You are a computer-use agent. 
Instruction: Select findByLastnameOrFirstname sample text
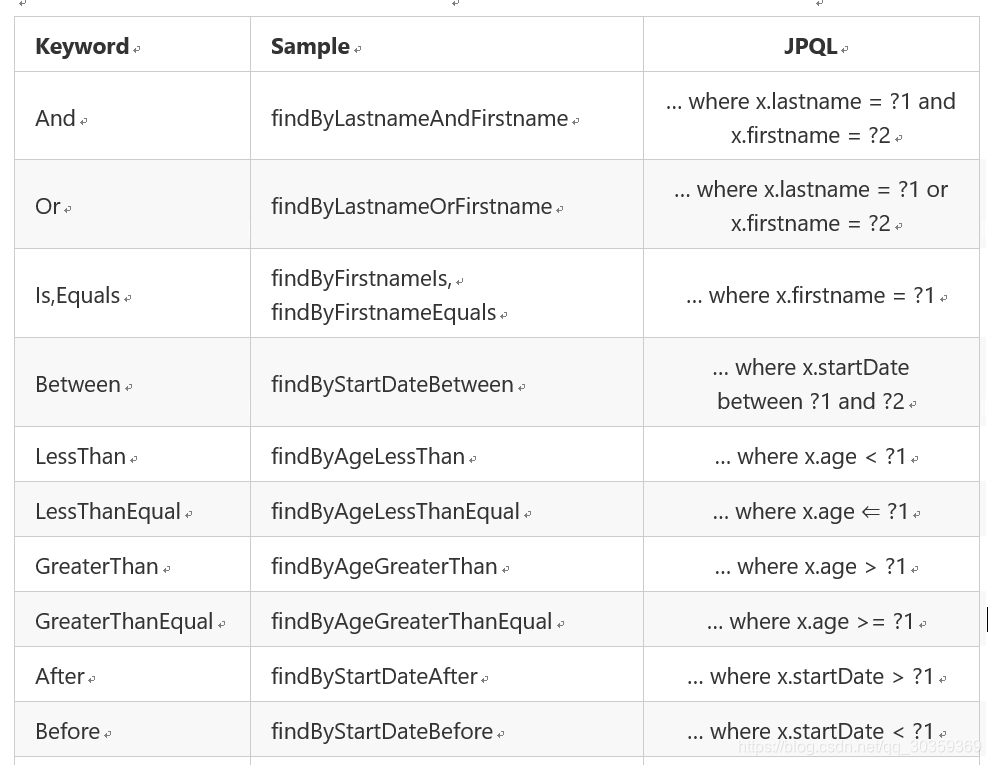click(x=411, y=206)
